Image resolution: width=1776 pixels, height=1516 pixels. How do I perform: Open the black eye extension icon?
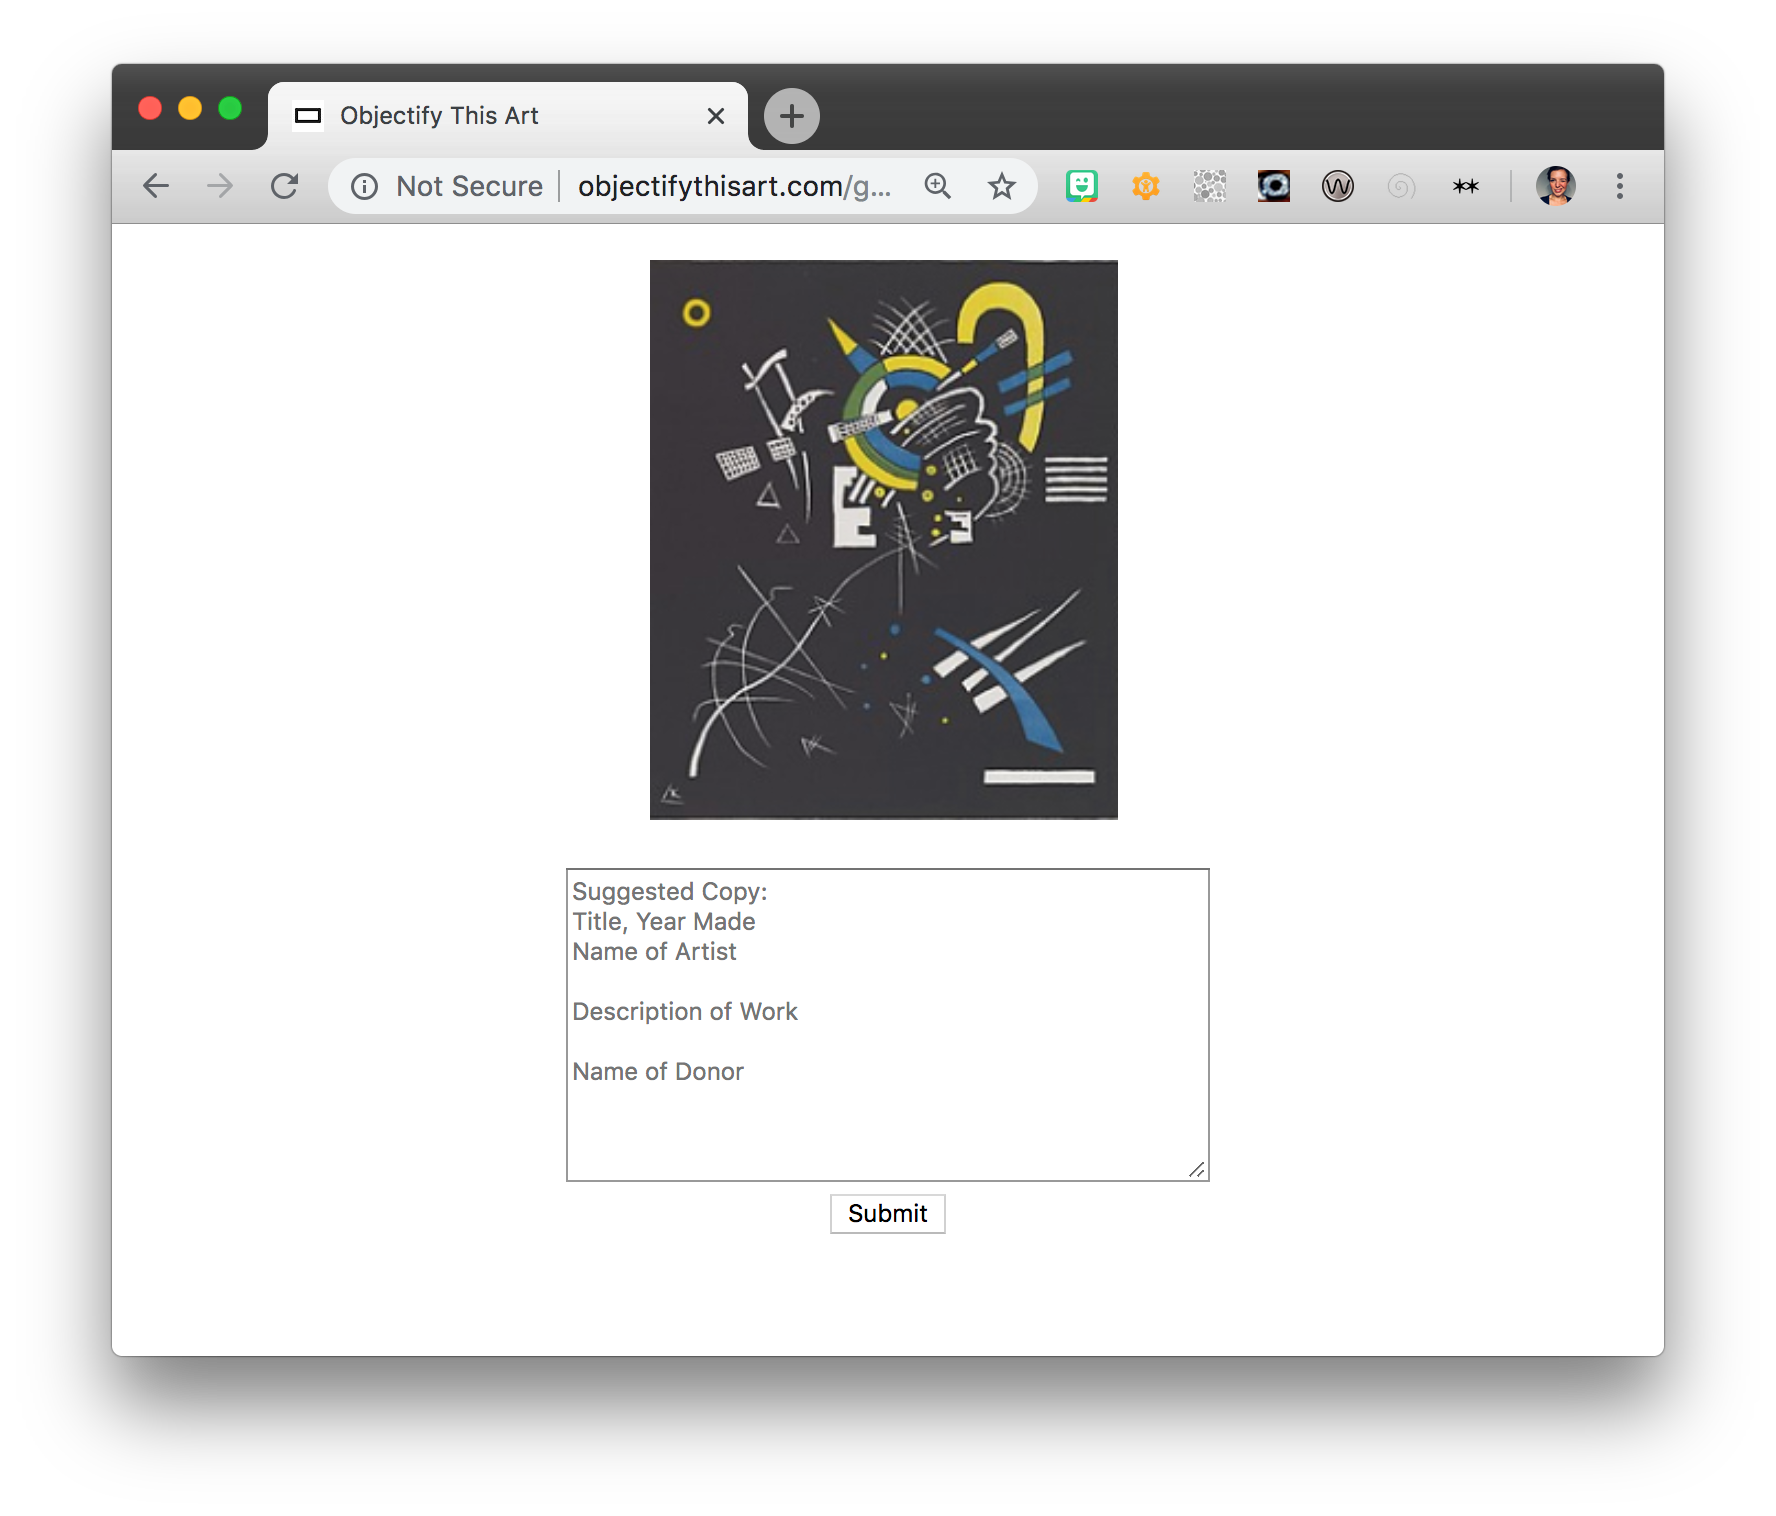(x=1274, y=186)
